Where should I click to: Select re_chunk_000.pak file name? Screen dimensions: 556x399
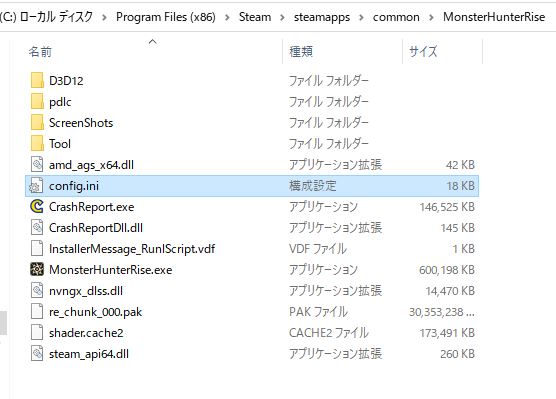(95, 312)
